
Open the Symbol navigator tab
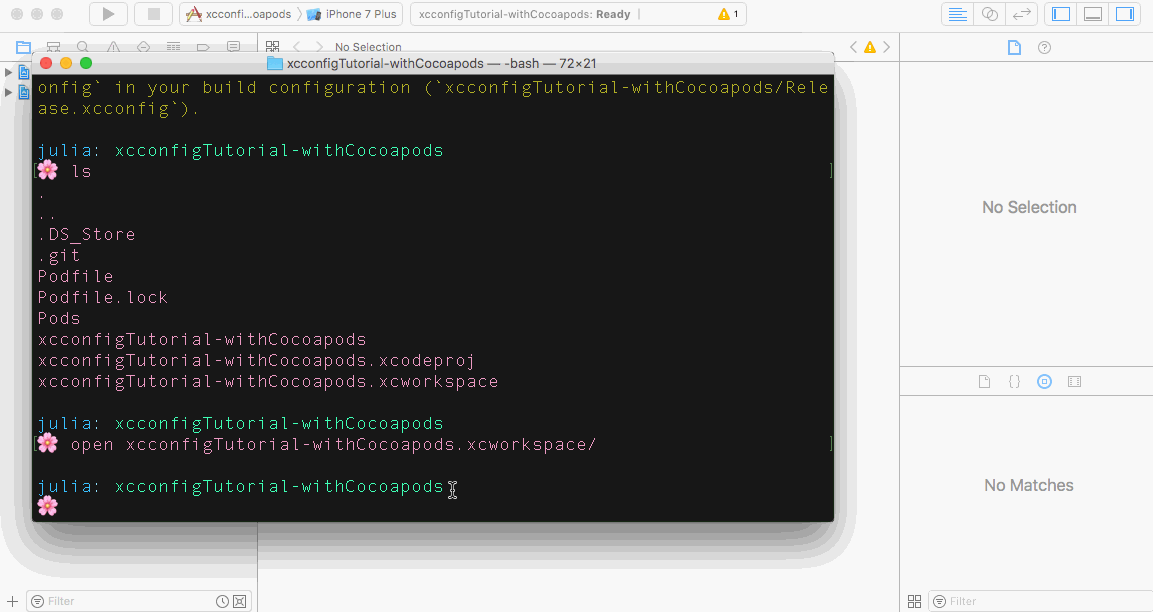coord(53,47)
